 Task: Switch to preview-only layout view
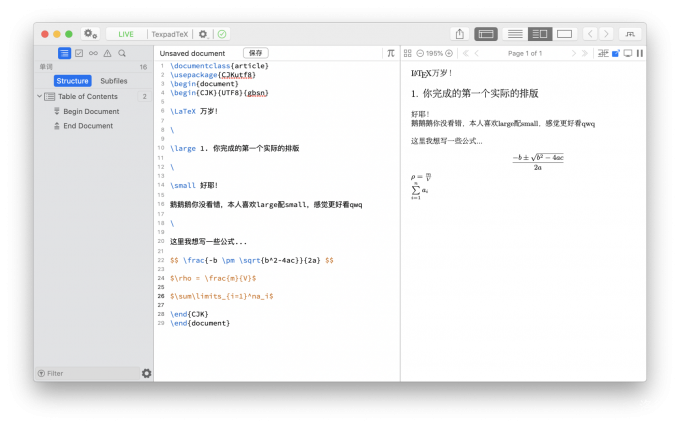click(x=564, y=34)
